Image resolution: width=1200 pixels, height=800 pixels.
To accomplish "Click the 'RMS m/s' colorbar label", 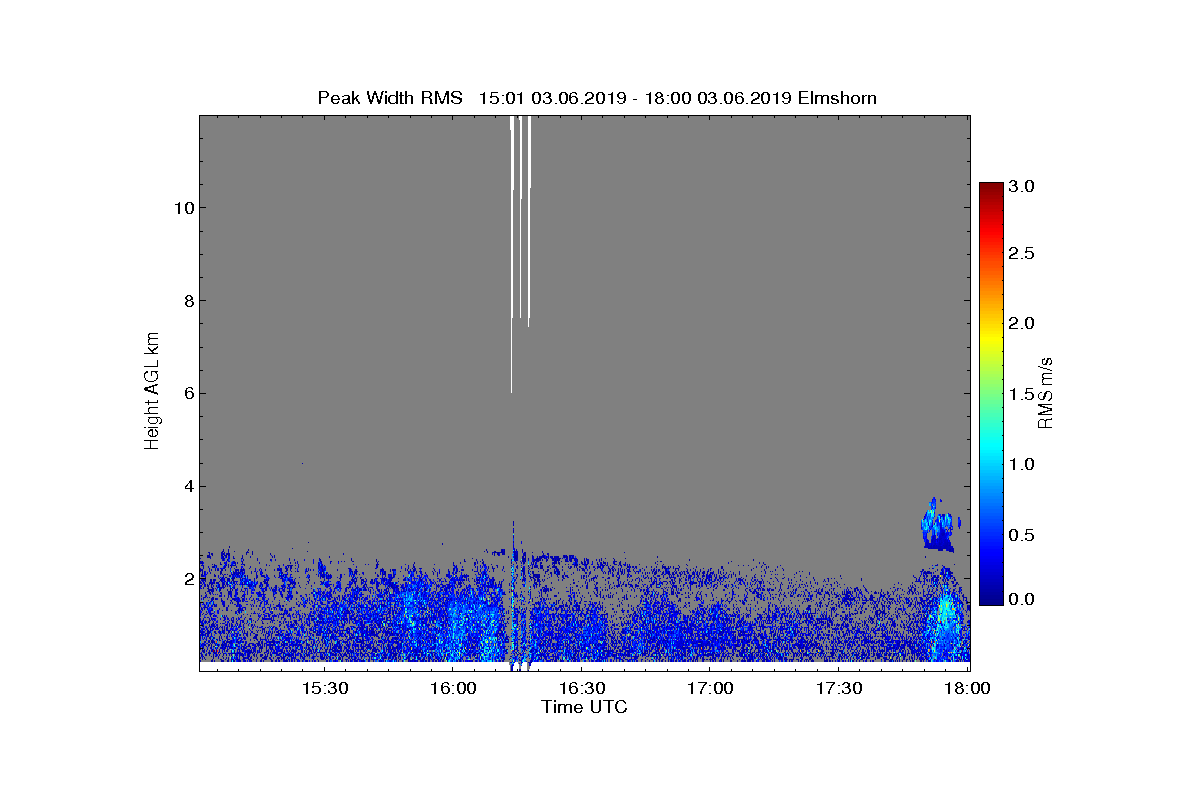I will coord(1046,392).
